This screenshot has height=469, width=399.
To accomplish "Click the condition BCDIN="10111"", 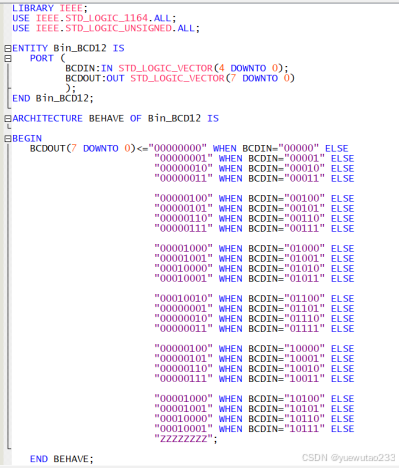I will [x=287, y=428].
